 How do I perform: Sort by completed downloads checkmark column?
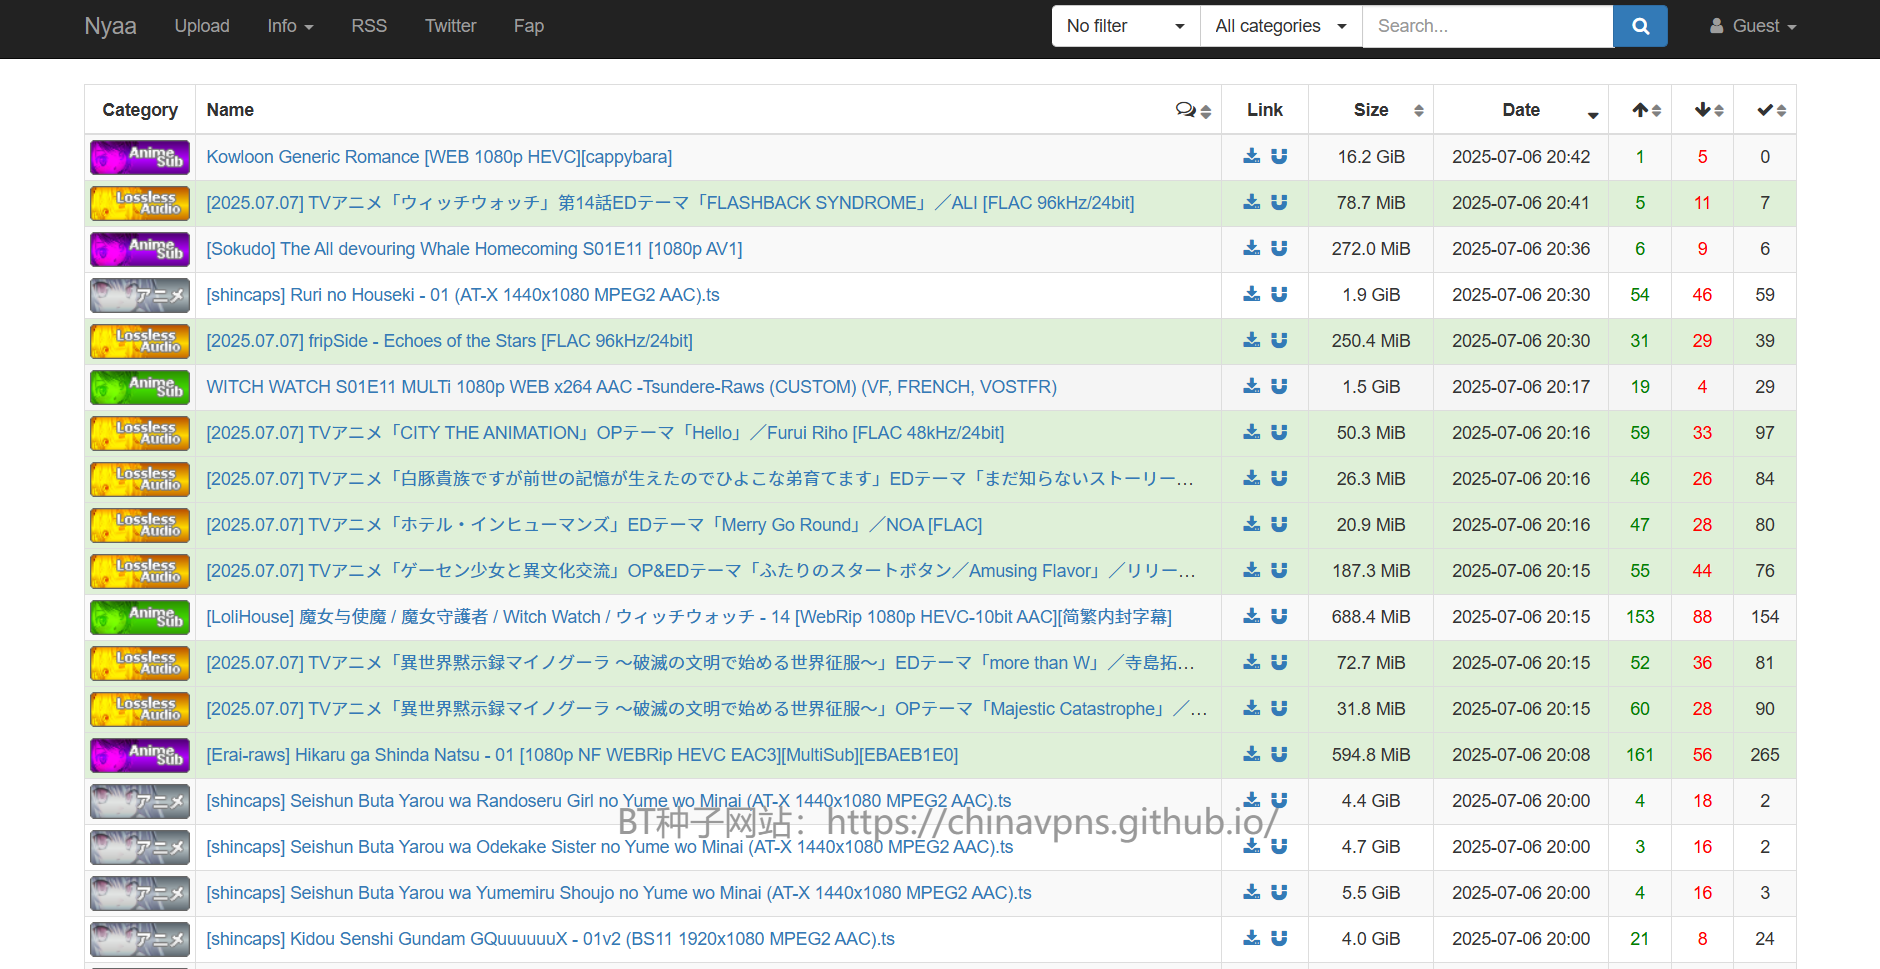click(1771, 110)
